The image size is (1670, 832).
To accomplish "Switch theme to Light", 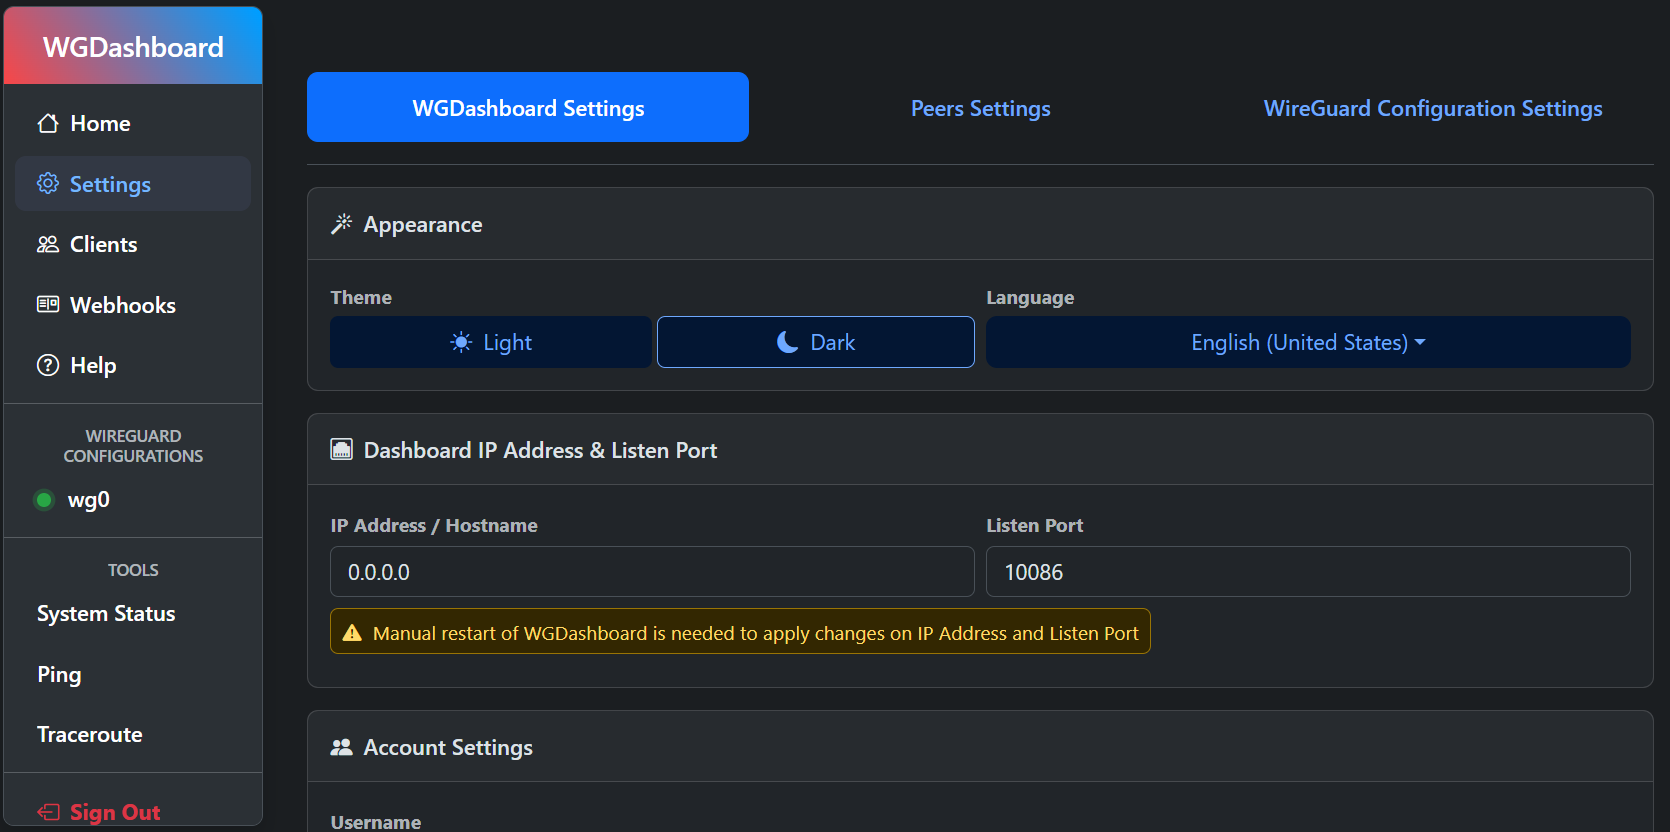I will 491,342.
